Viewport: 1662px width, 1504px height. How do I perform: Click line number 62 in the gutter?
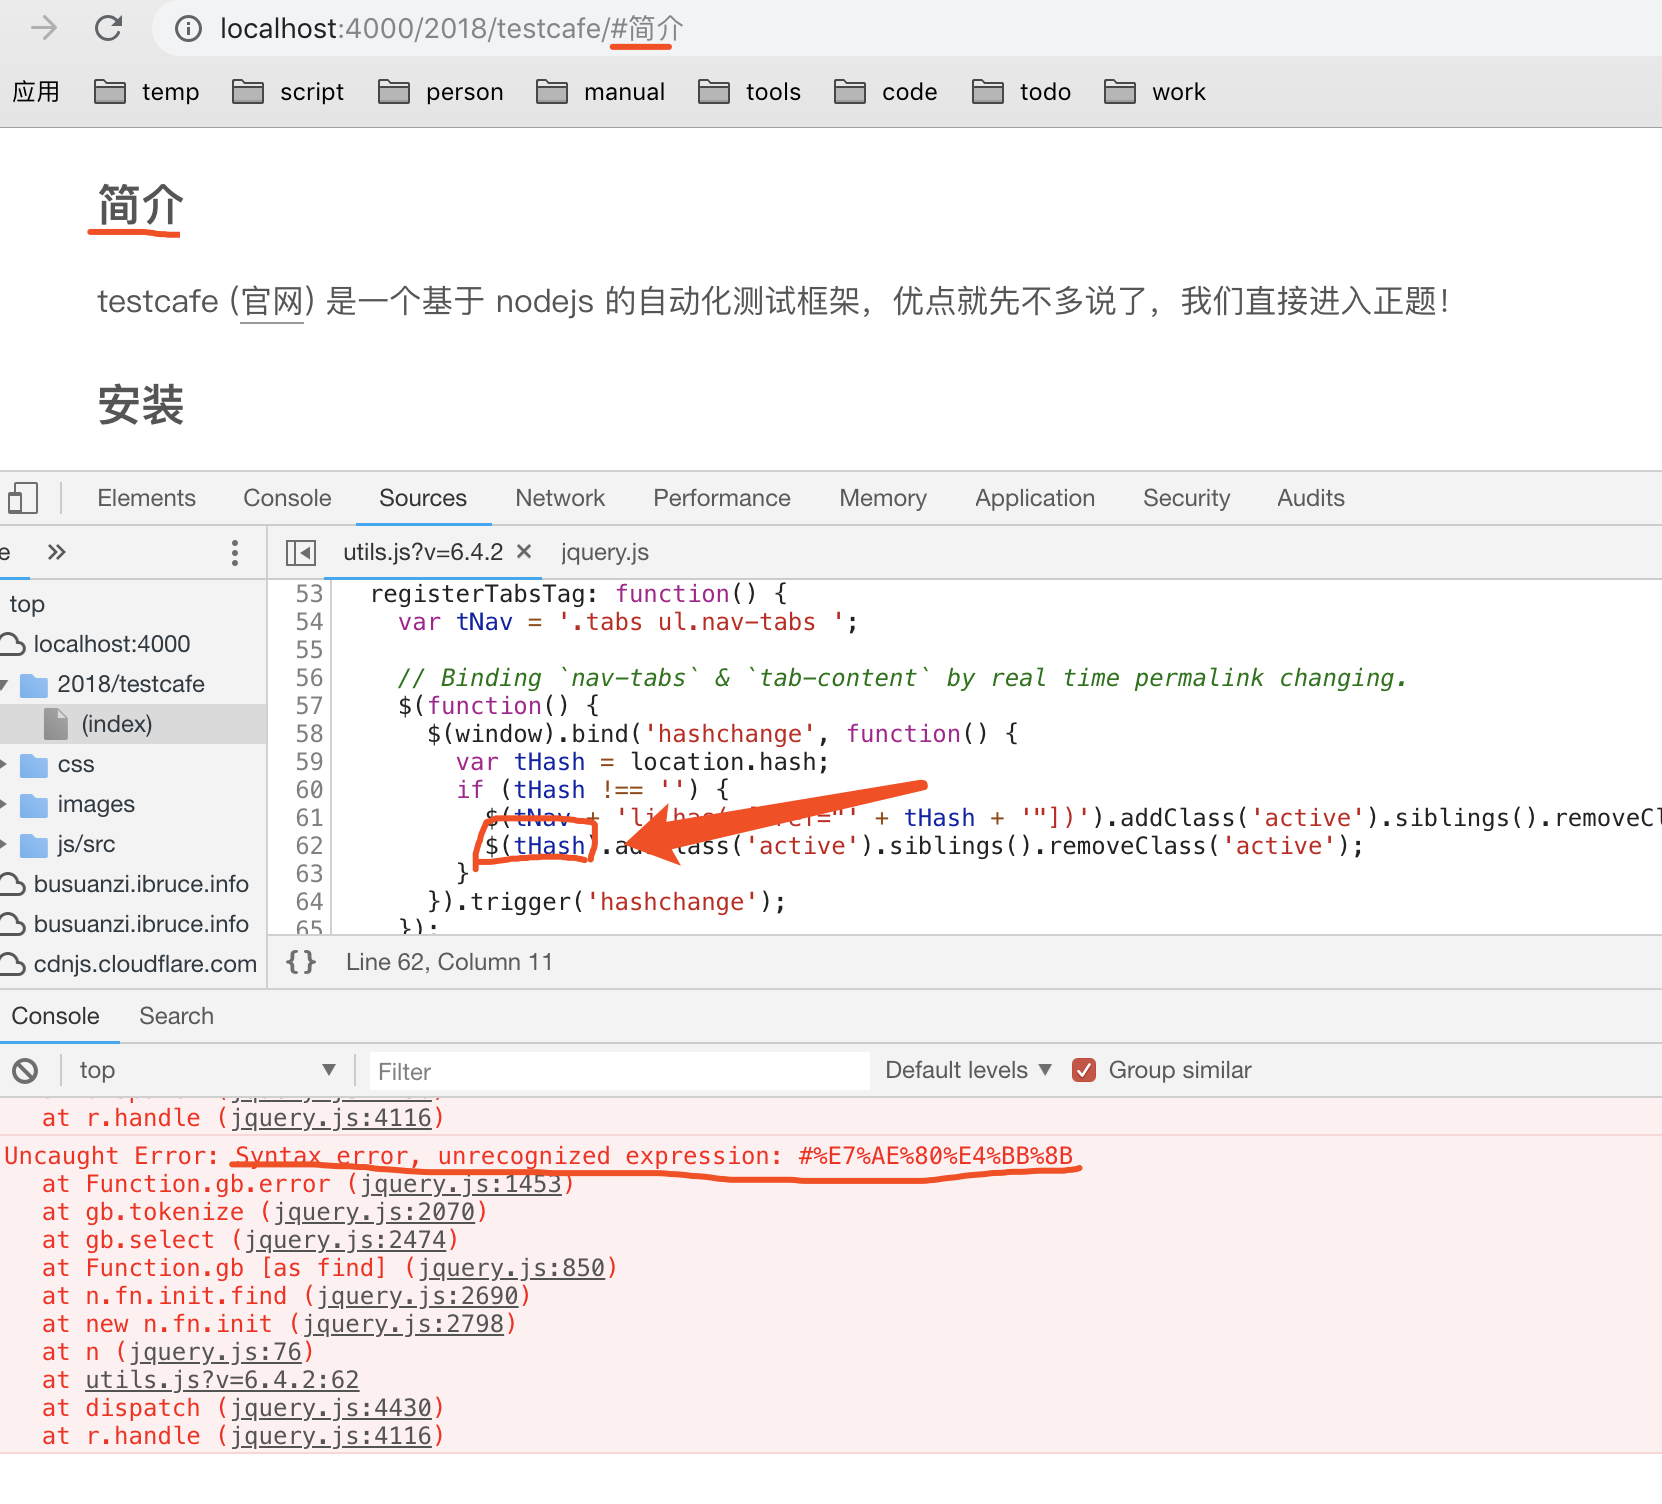pos(309,846)
